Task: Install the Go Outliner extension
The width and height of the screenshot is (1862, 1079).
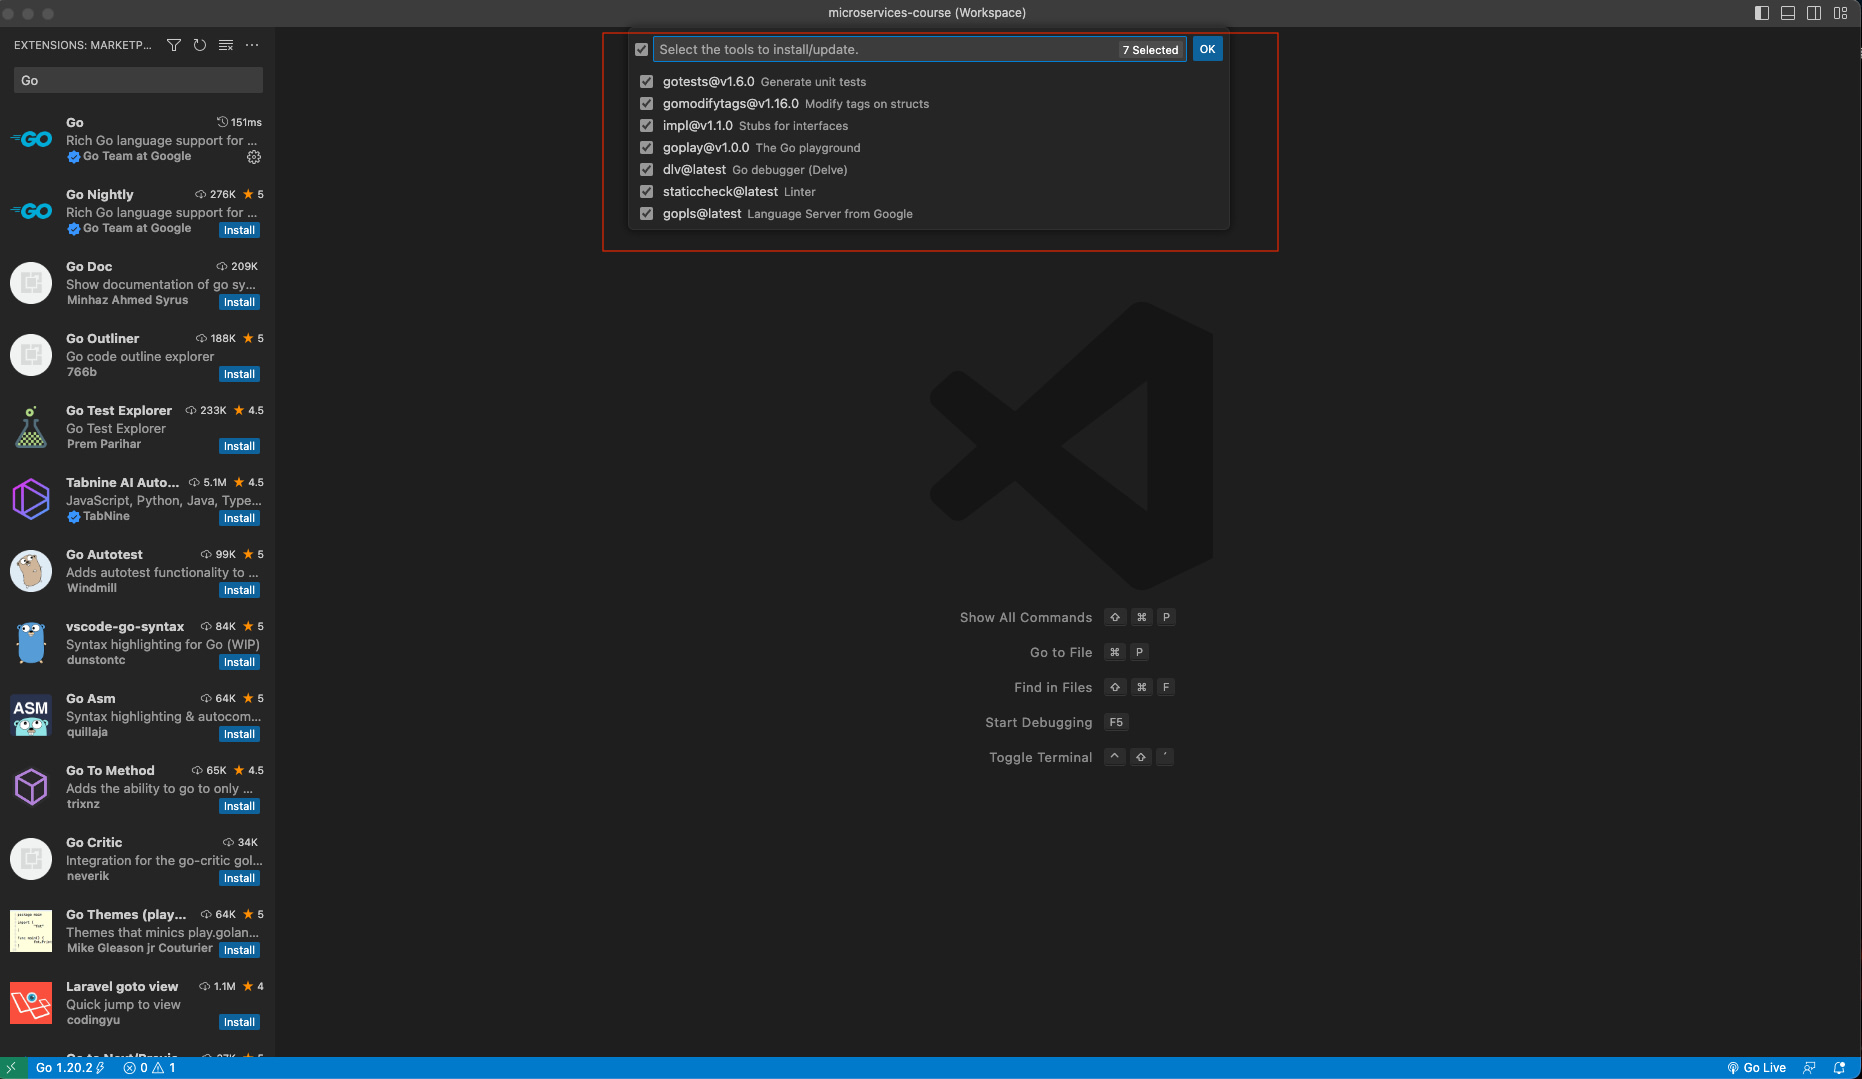Action: (239, 374)
